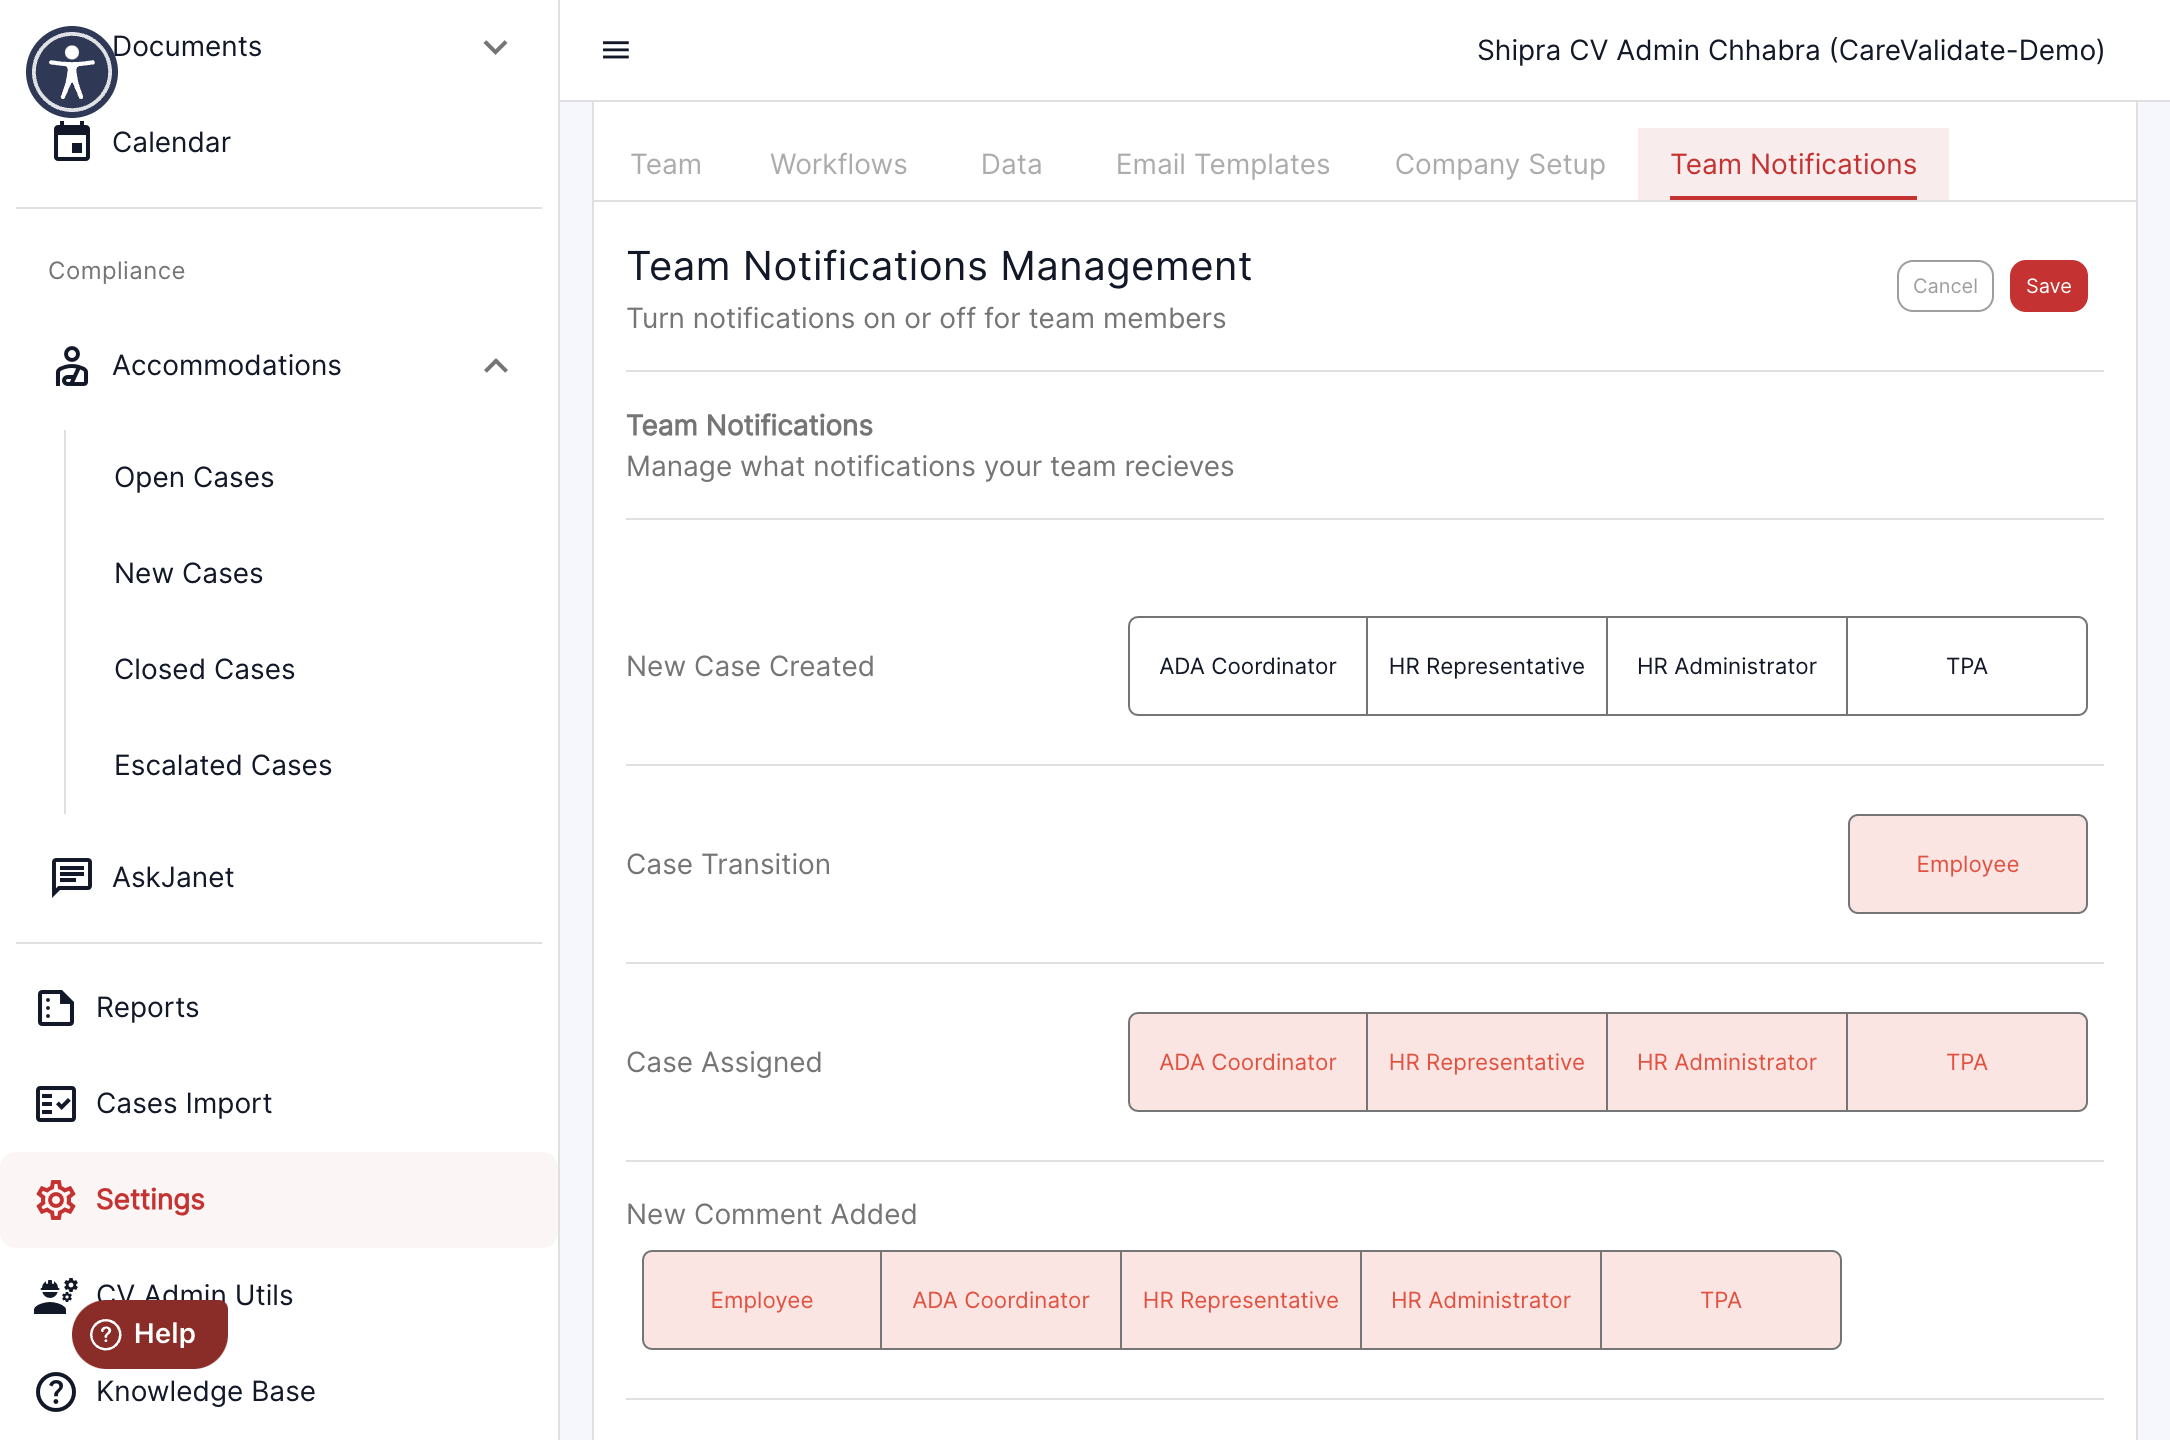The width and height of the screenshot is (2170, 1440).
Task: Expand the Documents chevron
Action: coord(496,47)
